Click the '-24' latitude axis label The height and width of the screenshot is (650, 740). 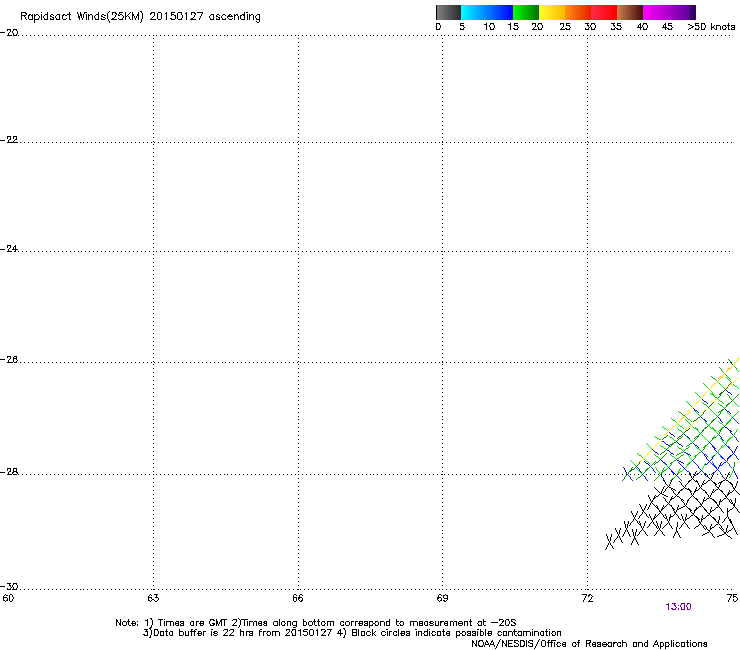tap(9, 248)
